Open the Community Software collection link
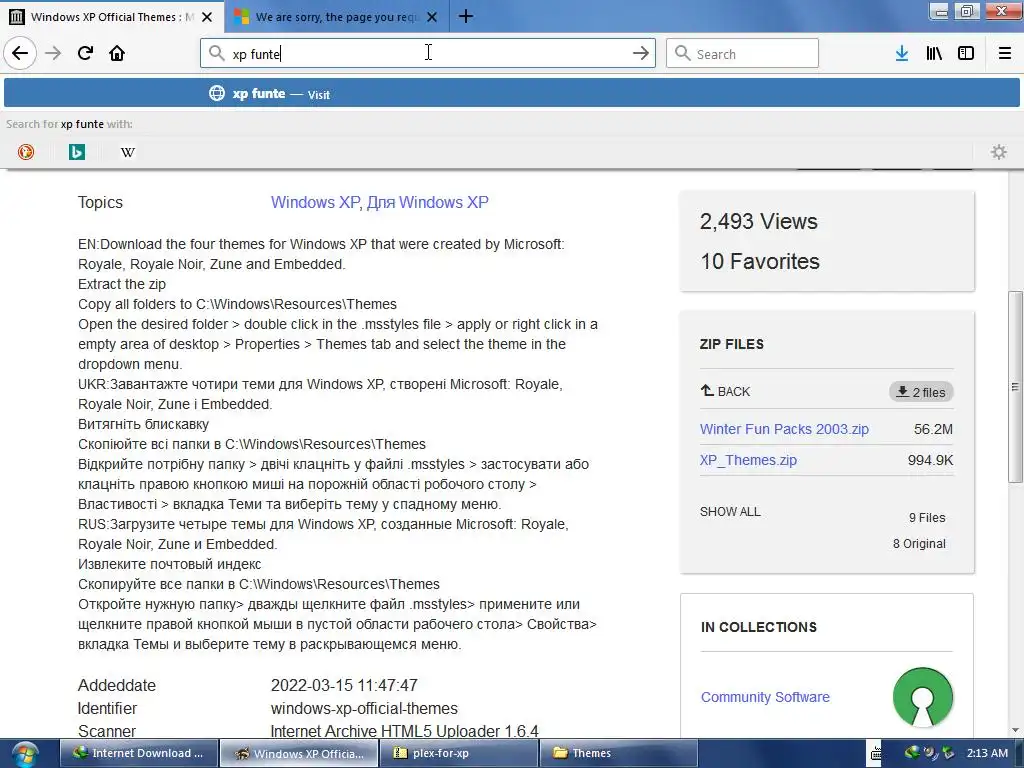This screenshot has height=768, width=1024. pyautogui.click(x=765, y=697)
